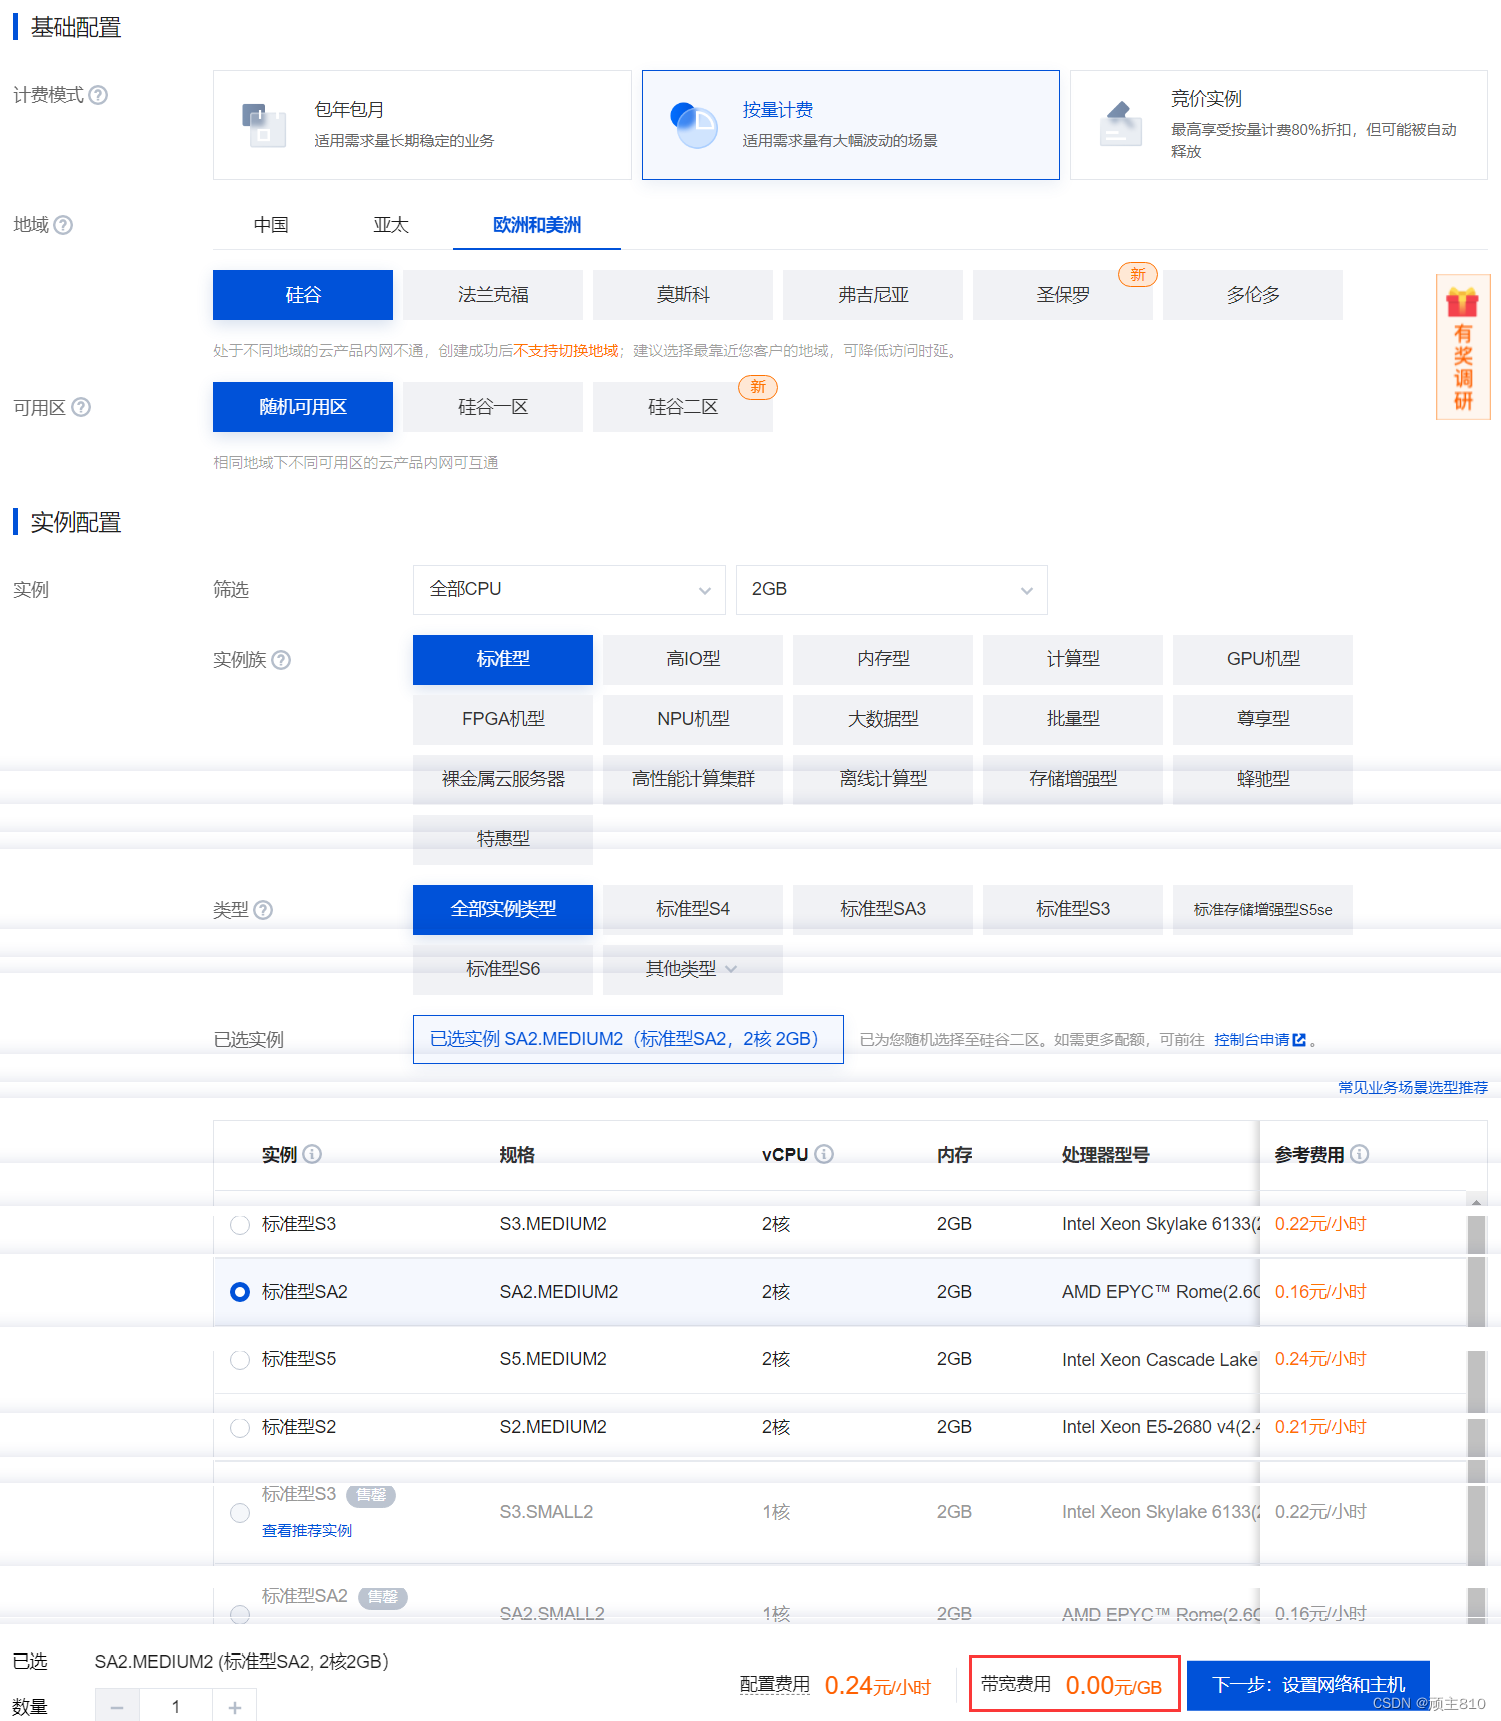The image size is (1501, 1721).
Task: Select the 计算型 instance family
Action: (1073, 660)
